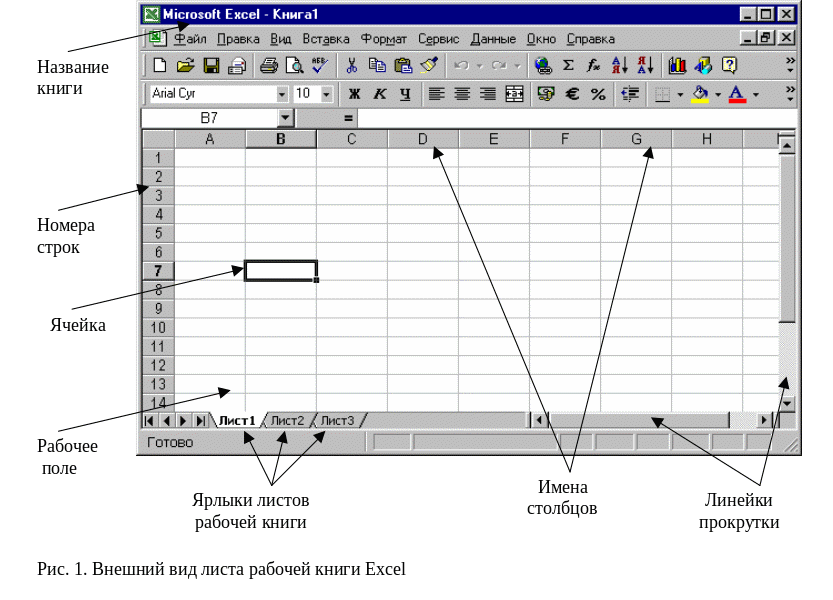Viewport: 833px width, 600px height.
Task: Toggle align left
Action: coord(436,94)
